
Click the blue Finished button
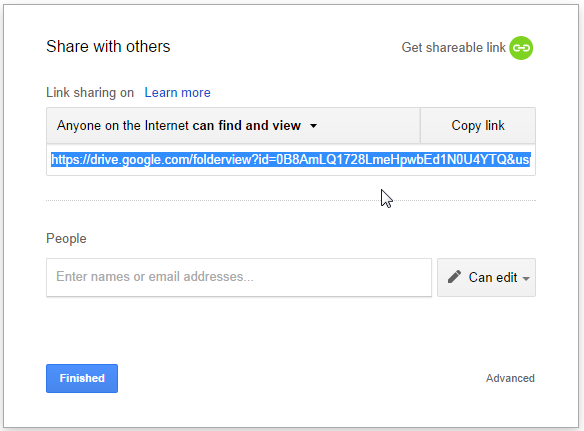coord(82,378)
